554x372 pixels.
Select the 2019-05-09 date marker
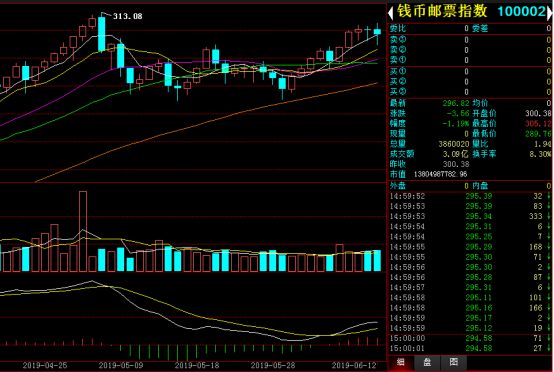tap(121, 365)
